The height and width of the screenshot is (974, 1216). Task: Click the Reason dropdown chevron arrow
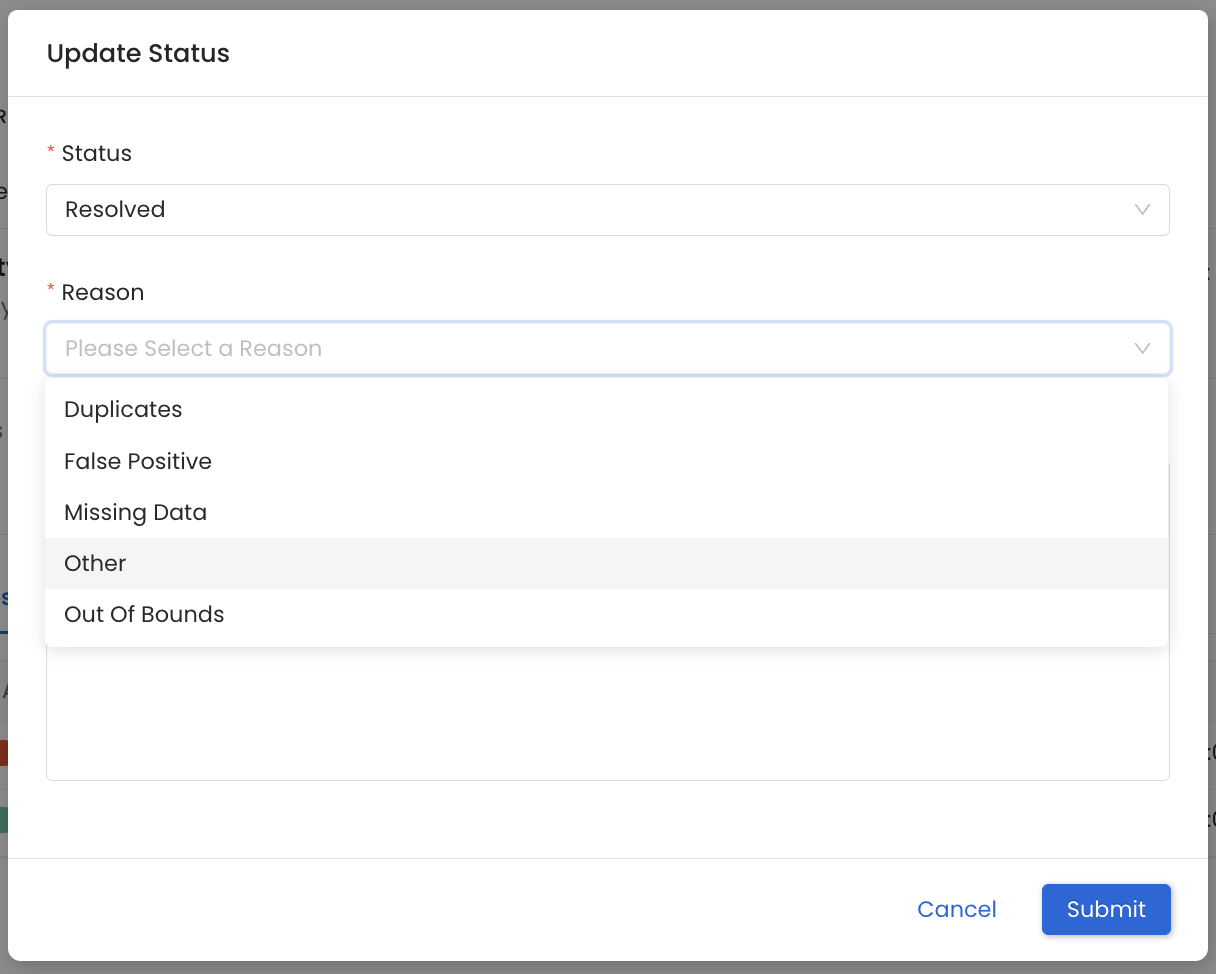coord(1142,349)
